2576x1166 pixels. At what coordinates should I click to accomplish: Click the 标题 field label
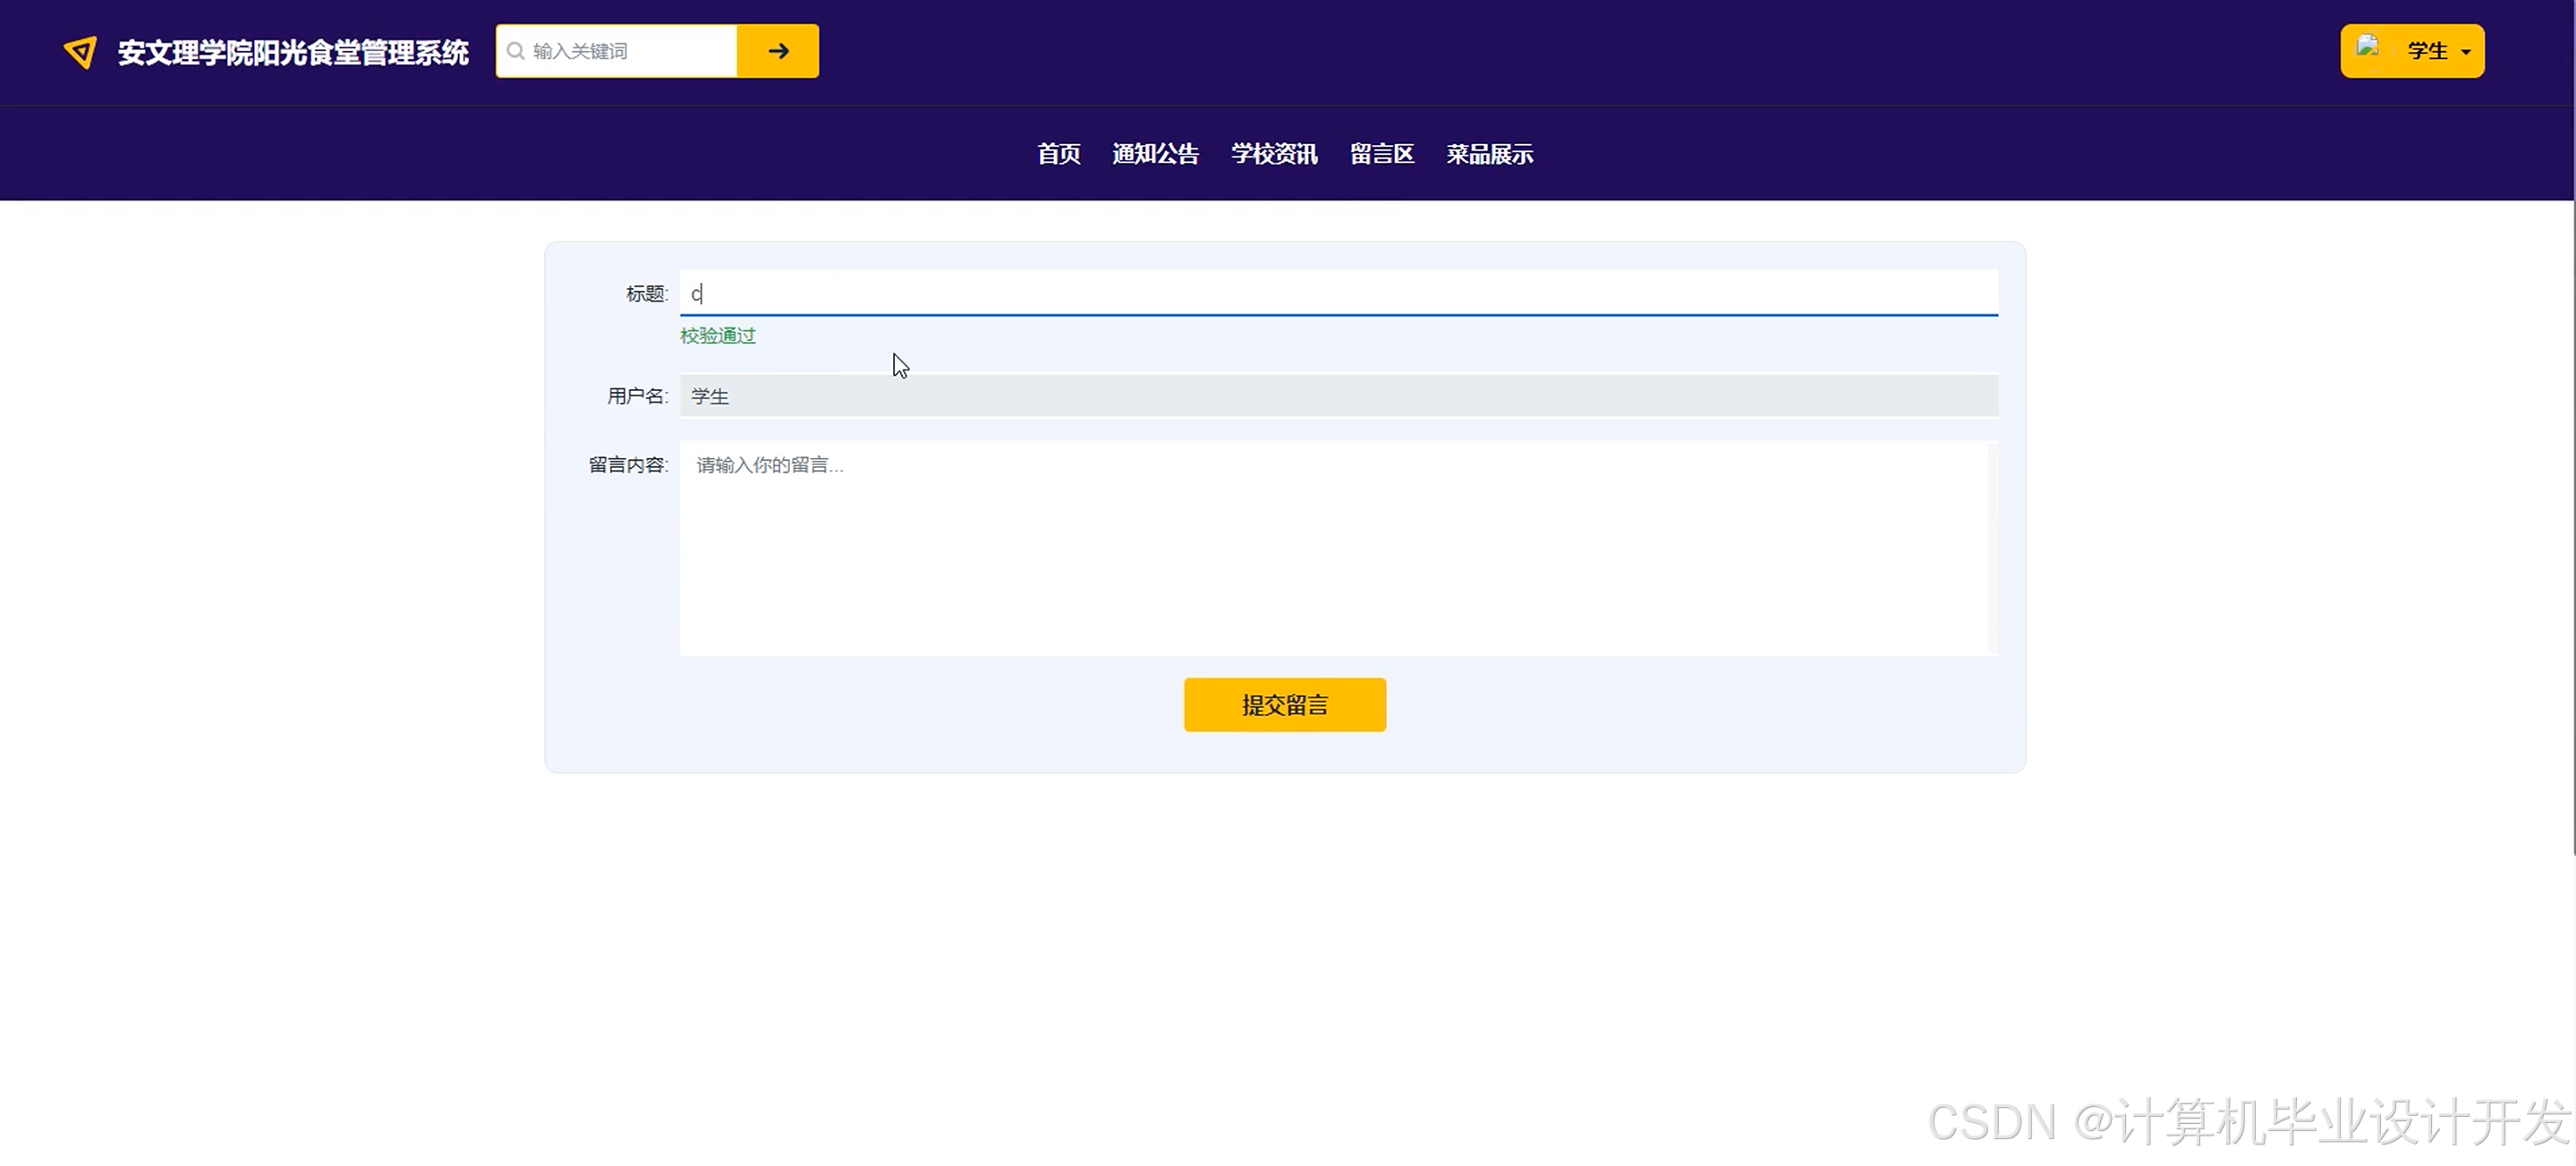point(646,294)
